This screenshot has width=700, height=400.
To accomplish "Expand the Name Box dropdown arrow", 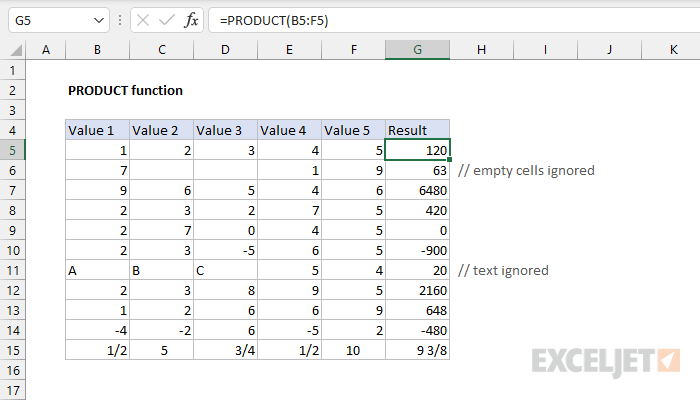I will (99, 21).
